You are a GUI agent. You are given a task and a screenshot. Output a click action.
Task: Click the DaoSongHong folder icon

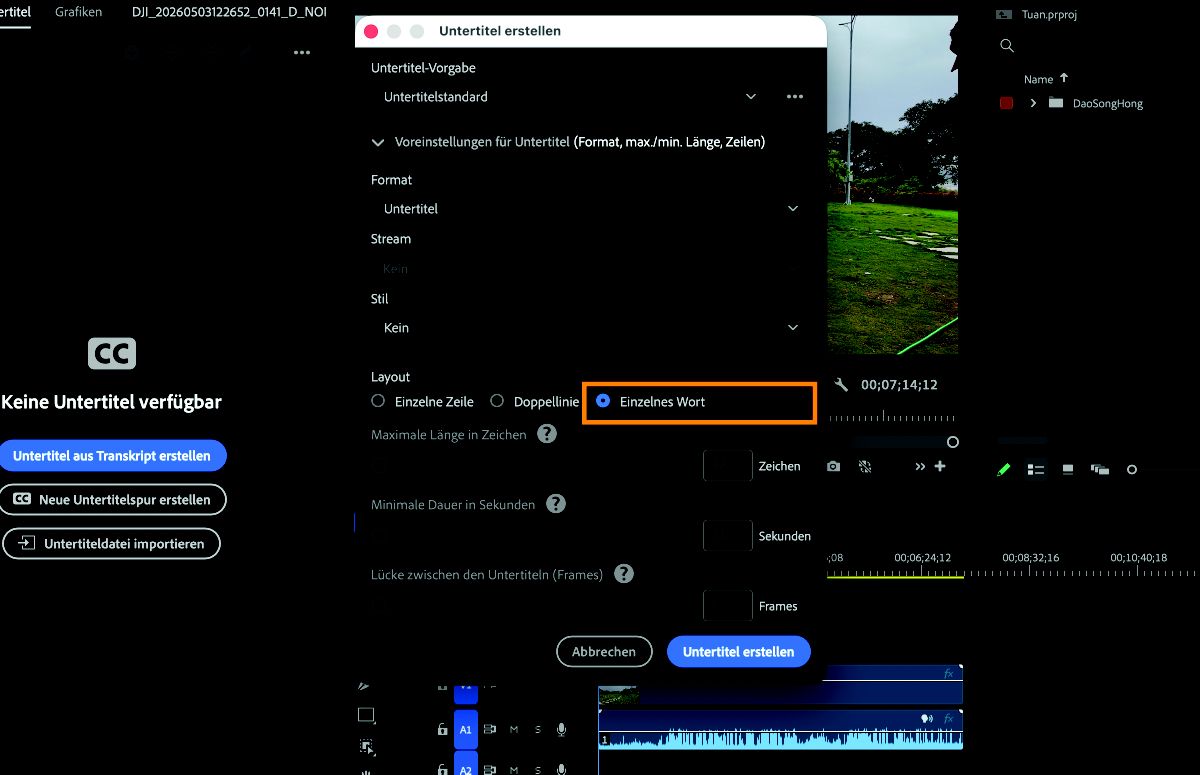pyautogui.click(x=1056, y=103)
